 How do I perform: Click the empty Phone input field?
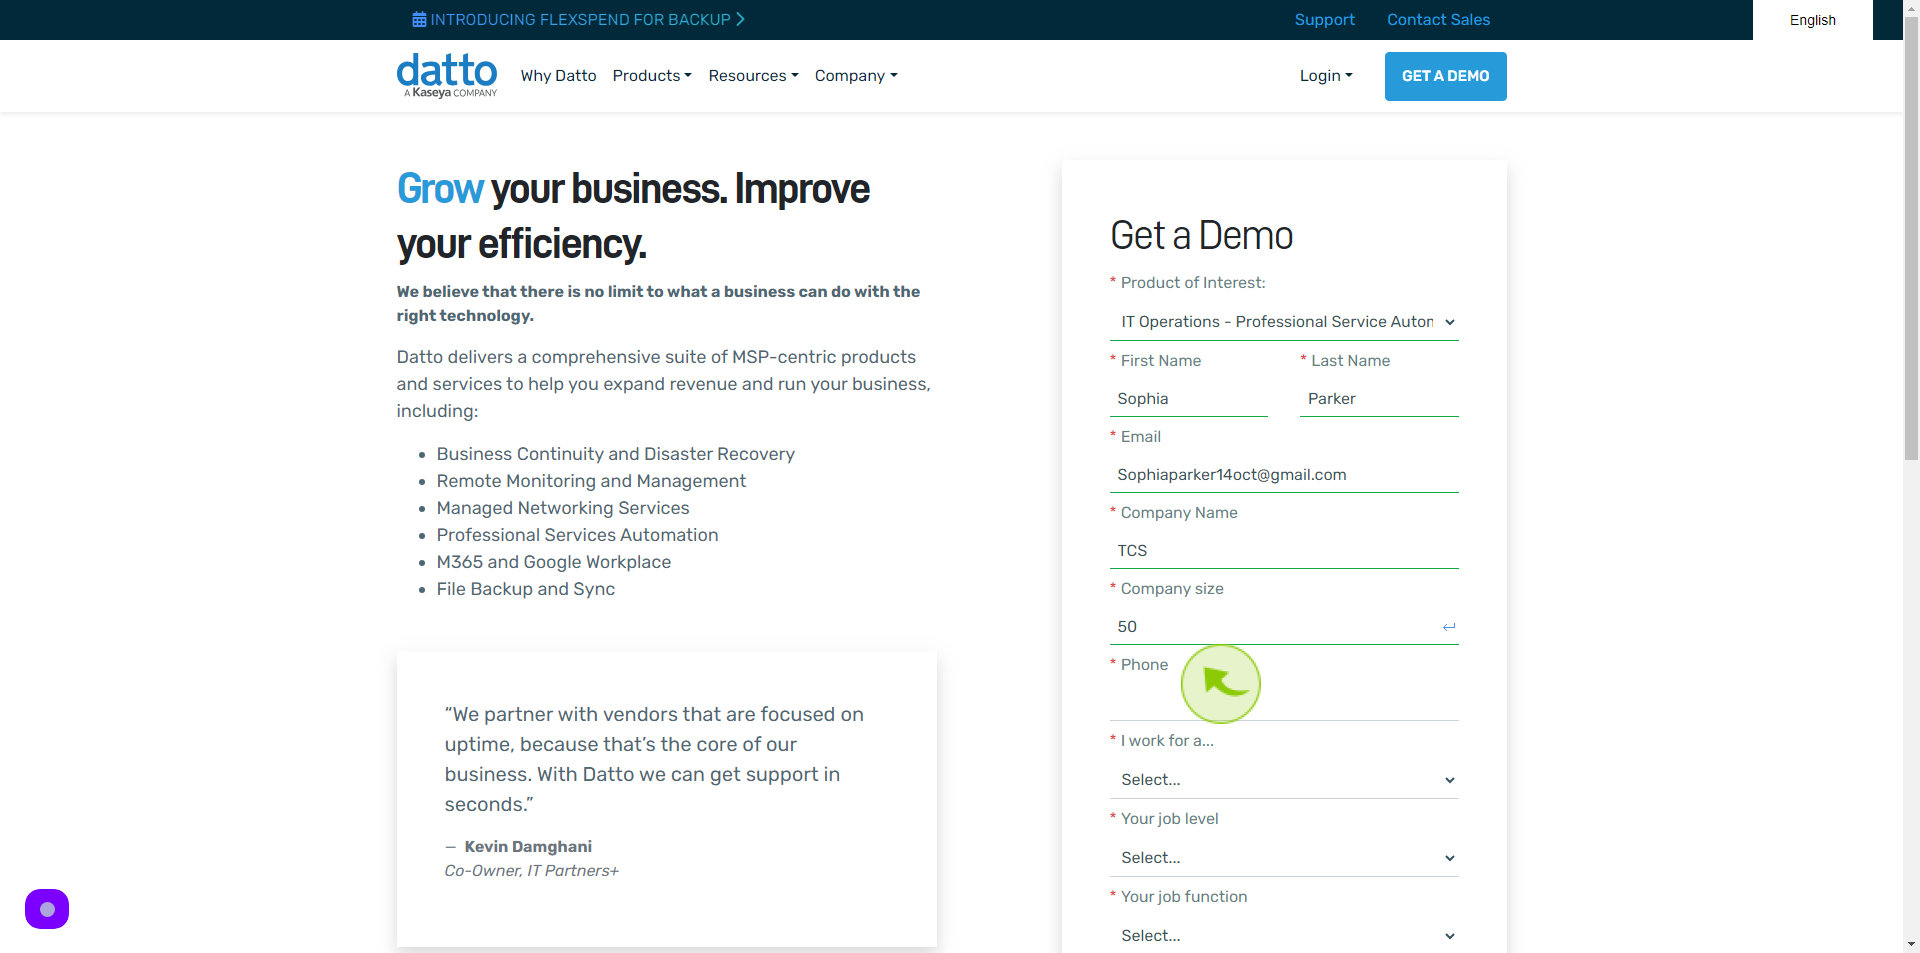click(1284, 703)
